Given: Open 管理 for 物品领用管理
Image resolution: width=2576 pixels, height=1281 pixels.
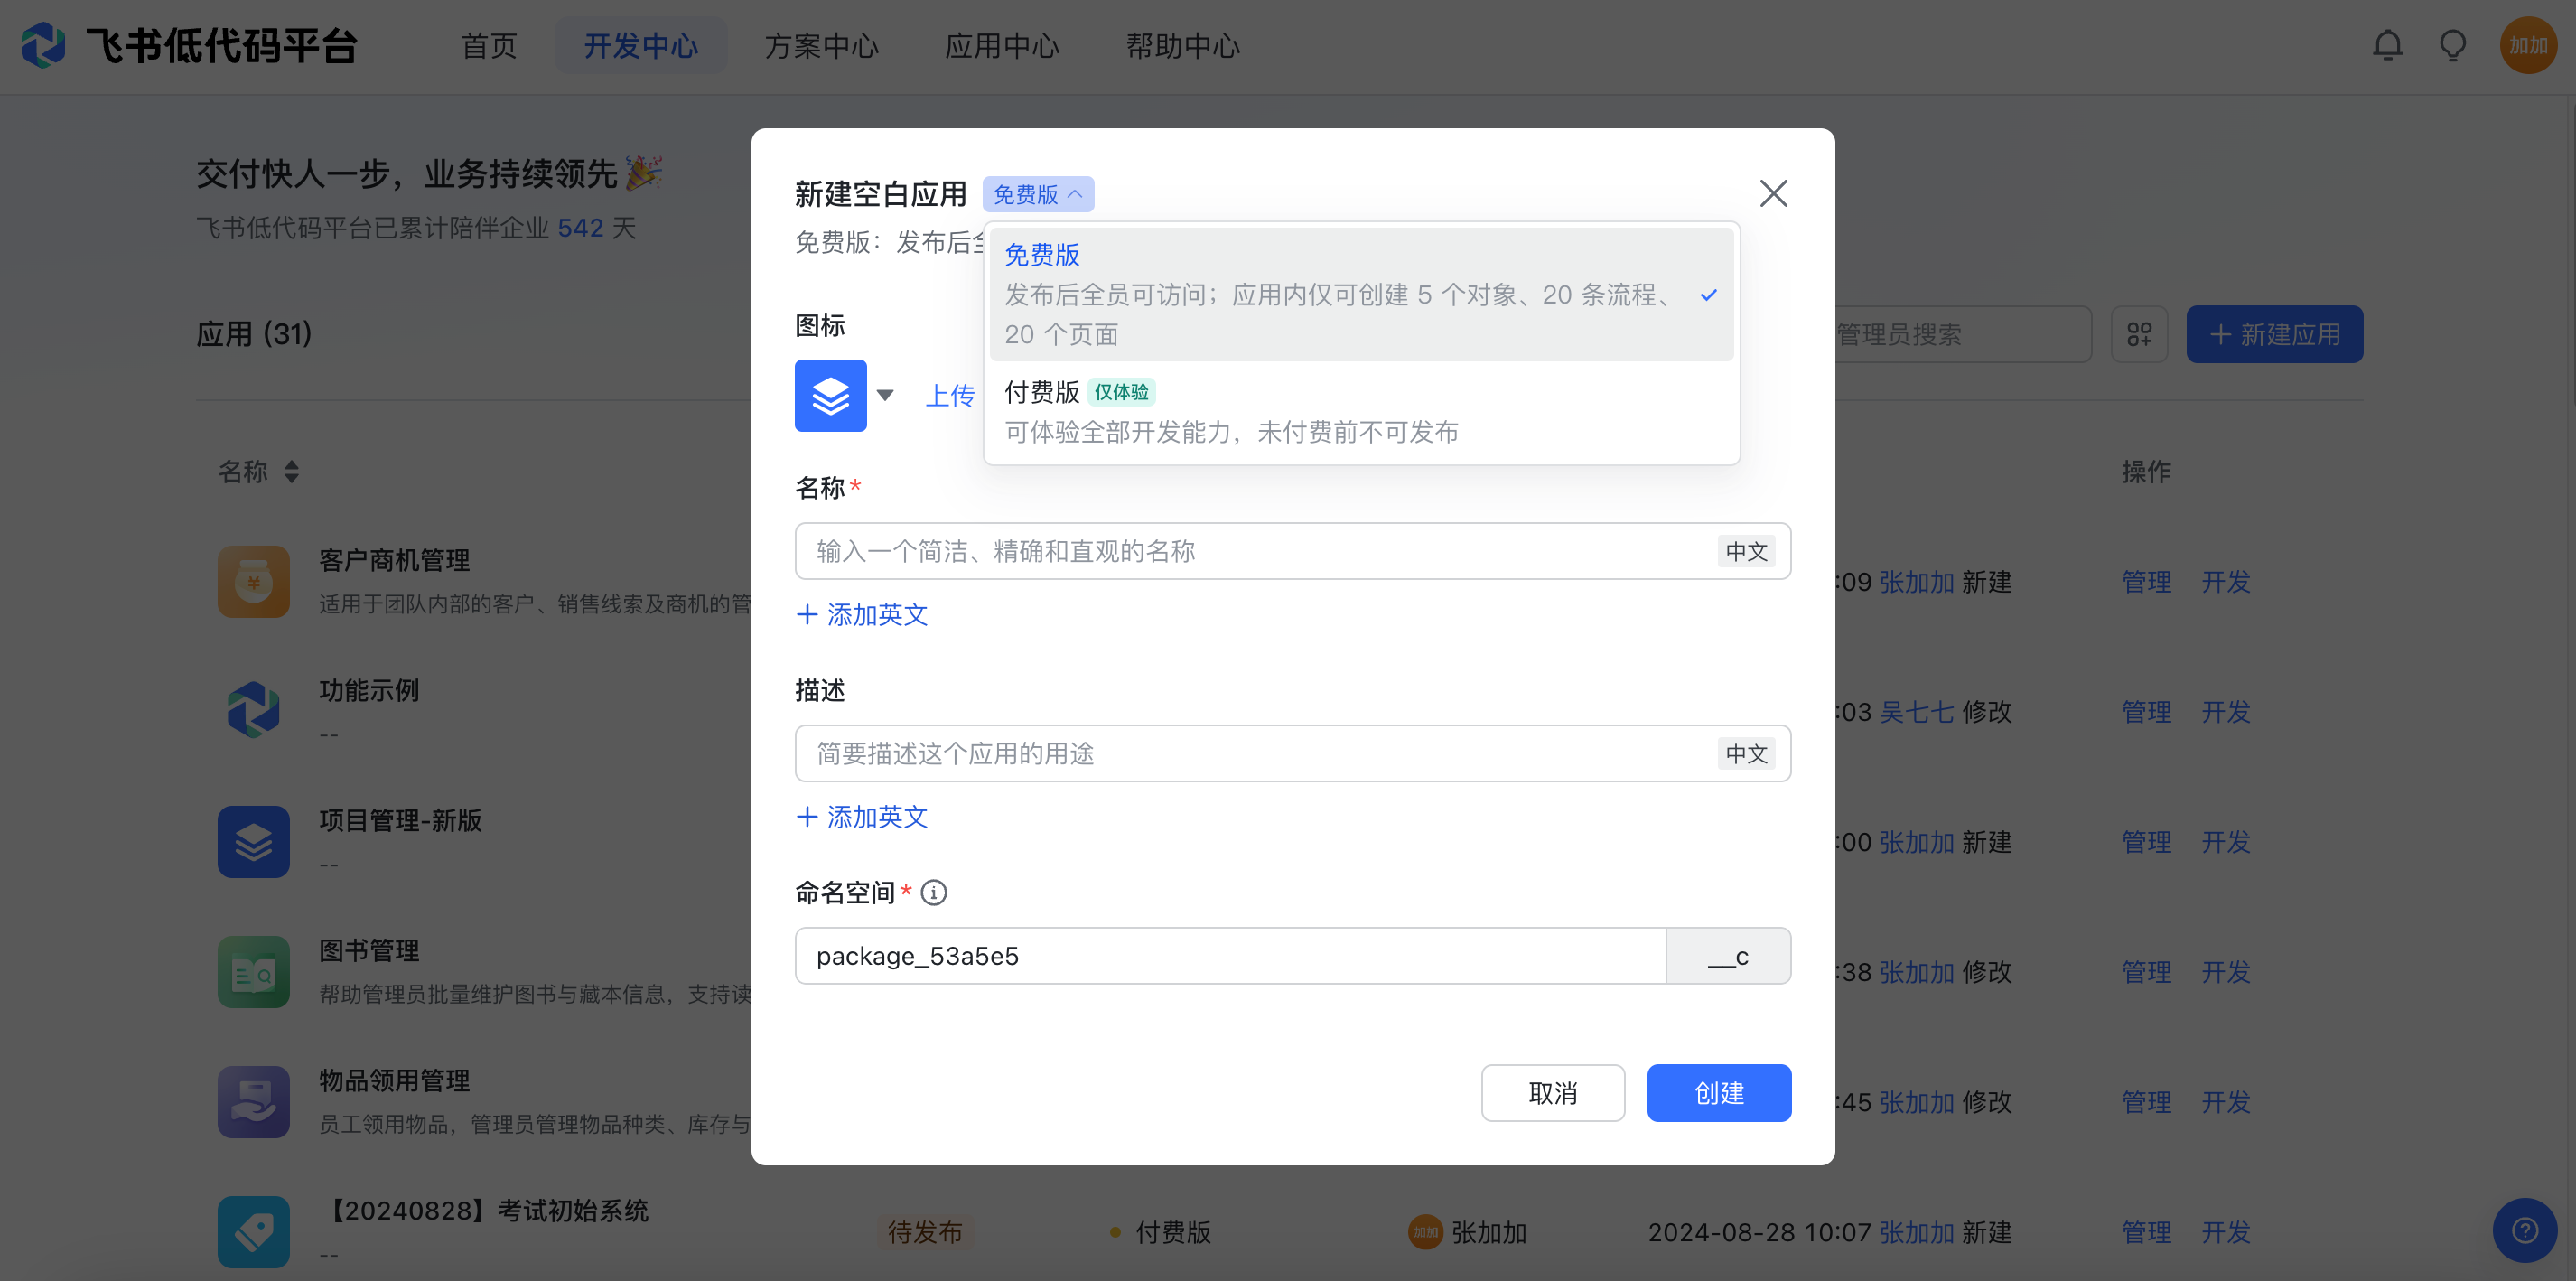Looking at the screenshot, I should (2146, 1102).
